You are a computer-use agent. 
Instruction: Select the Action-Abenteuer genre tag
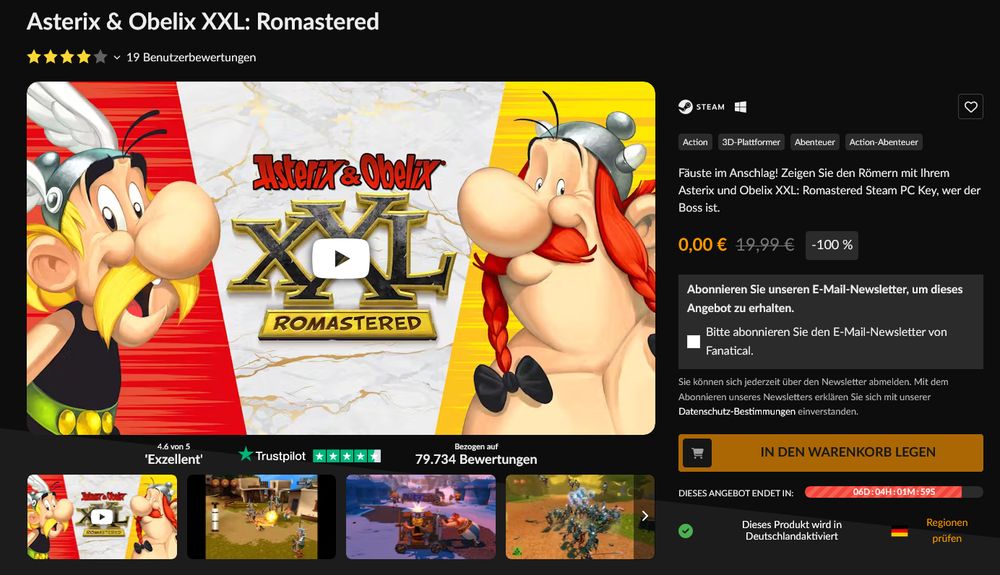tap(883, 142)
